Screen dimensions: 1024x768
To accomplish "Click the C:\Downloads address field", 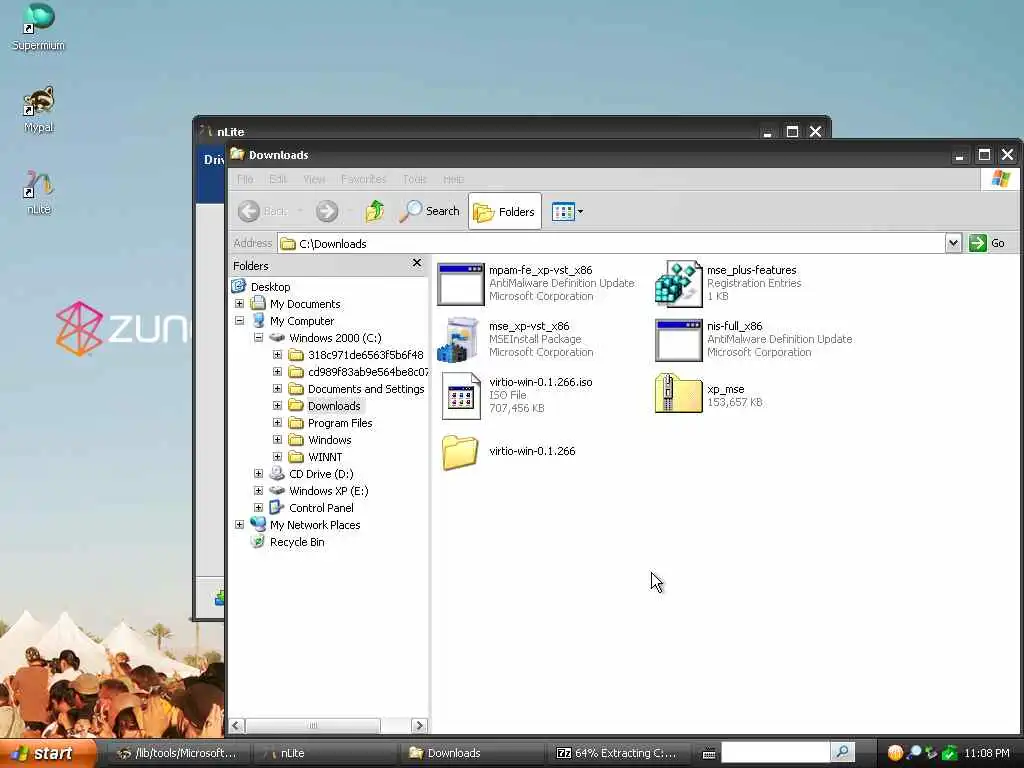I will click(x=611, y=243).
